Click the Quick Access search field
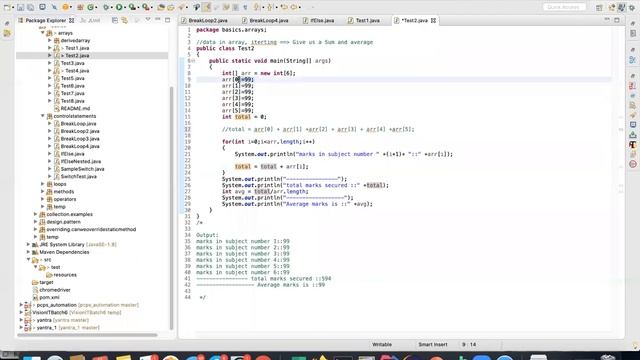Image resolution: width=640 pixels, height=360 pixels. click(564, 7)
